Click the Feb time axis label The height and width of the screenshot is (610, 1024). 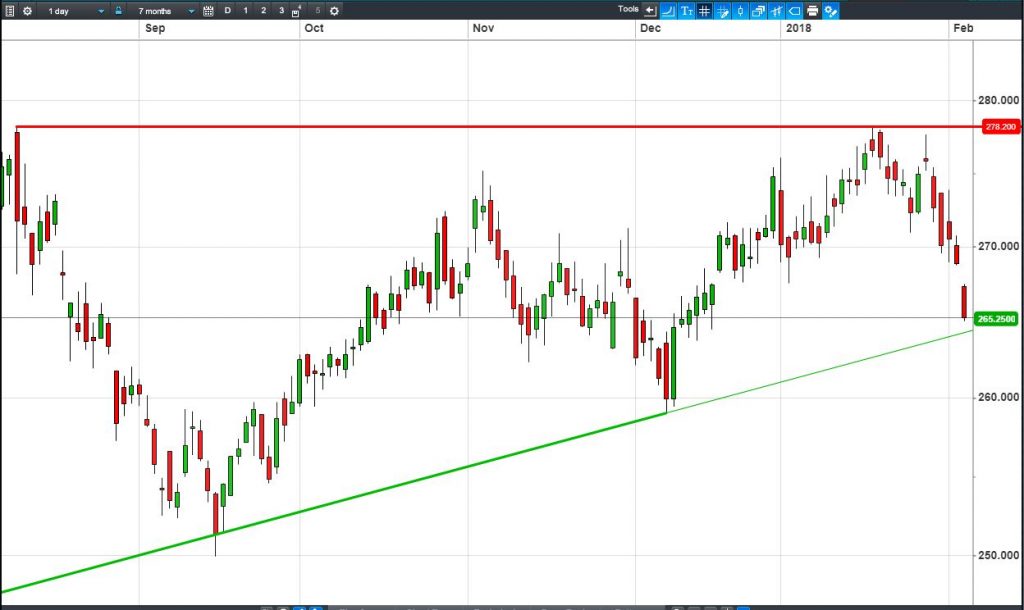(963, 28)
